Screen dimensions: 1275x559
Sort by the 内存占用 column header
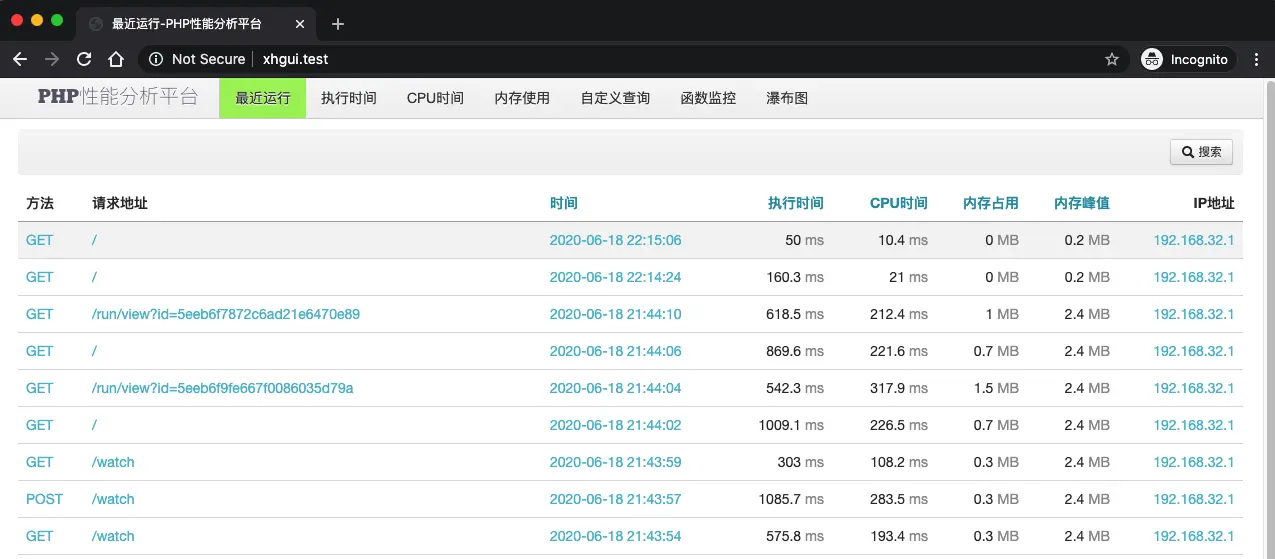click(991, 203)
